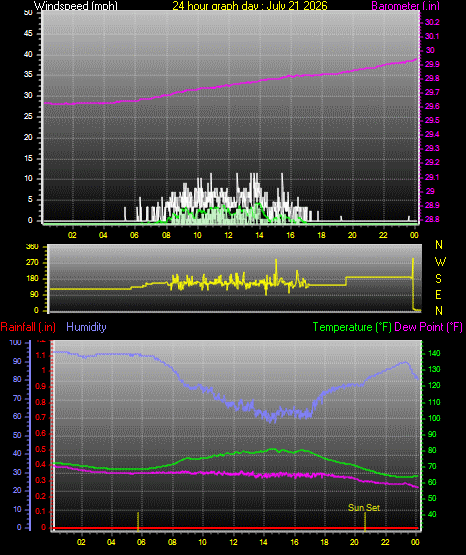Click the "130" temperature axis value
Screen dimensions: 466x555
[x=434, y=370]
